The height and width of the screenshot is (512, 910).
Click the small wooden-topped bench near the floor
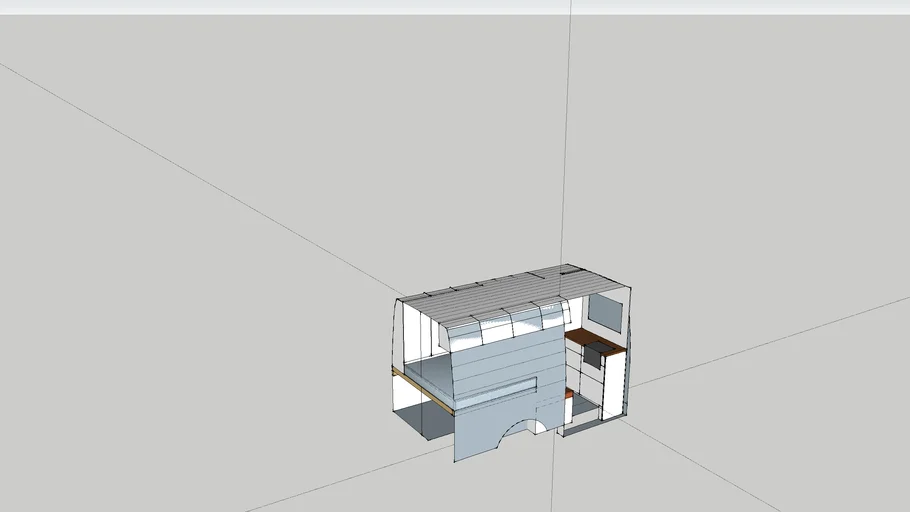569,403
